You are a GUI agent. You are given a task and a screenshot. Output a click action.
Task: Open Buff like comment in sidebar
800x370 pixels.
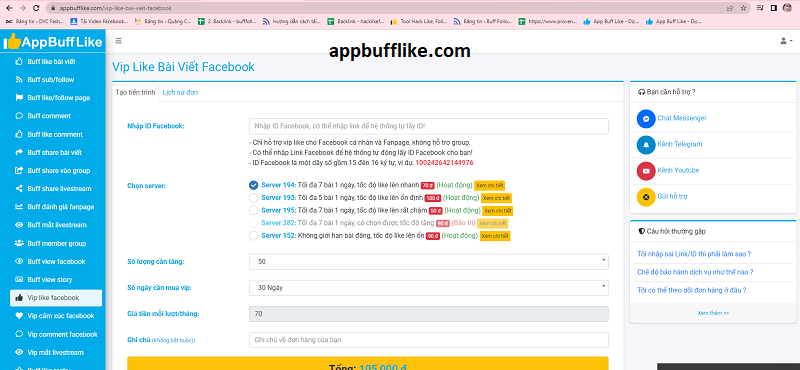tap(55, 135)
